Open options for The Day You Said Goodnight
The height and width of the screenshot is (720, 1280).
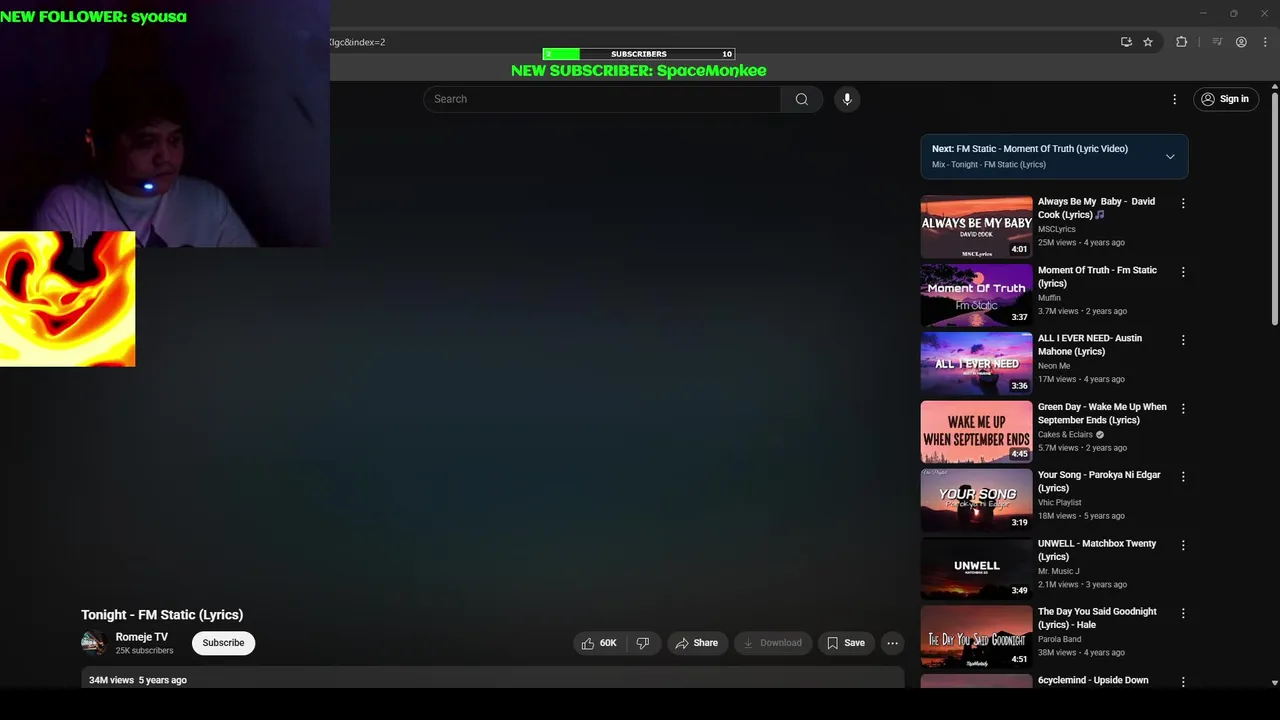[x=1183, y=613]
